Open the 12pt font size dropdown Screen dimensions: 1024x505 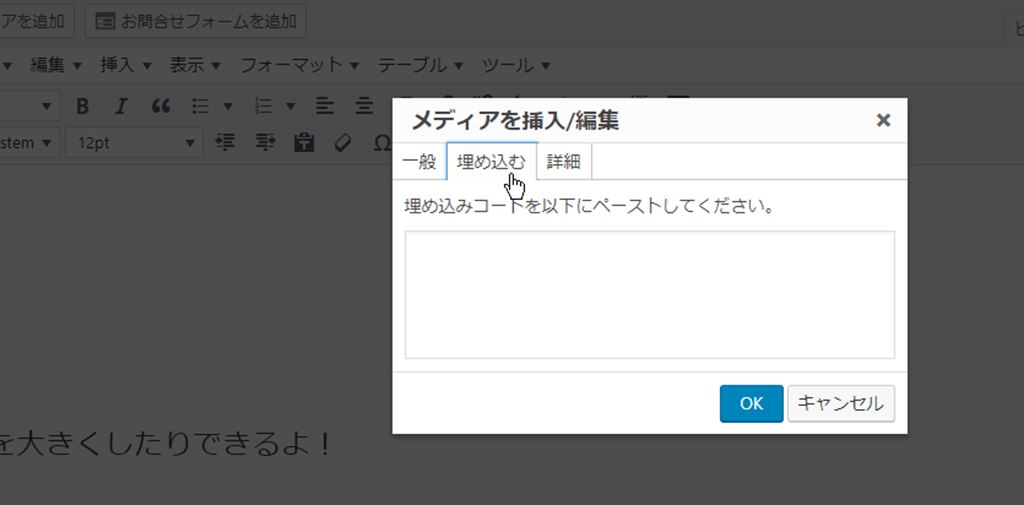point(134,143)
